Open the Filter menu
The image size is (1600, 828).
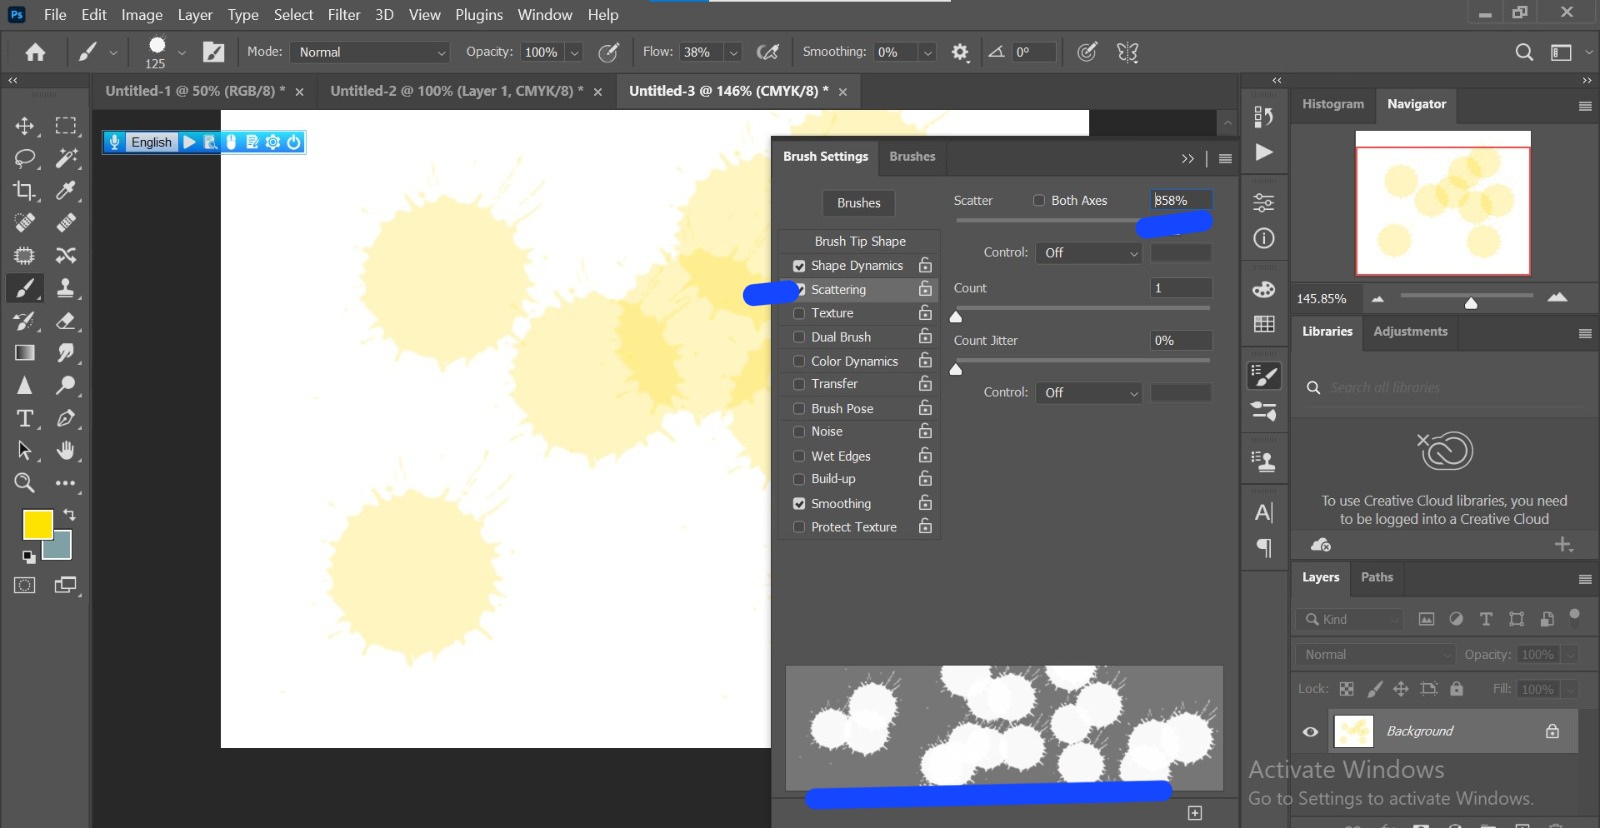tap(344, 15)
